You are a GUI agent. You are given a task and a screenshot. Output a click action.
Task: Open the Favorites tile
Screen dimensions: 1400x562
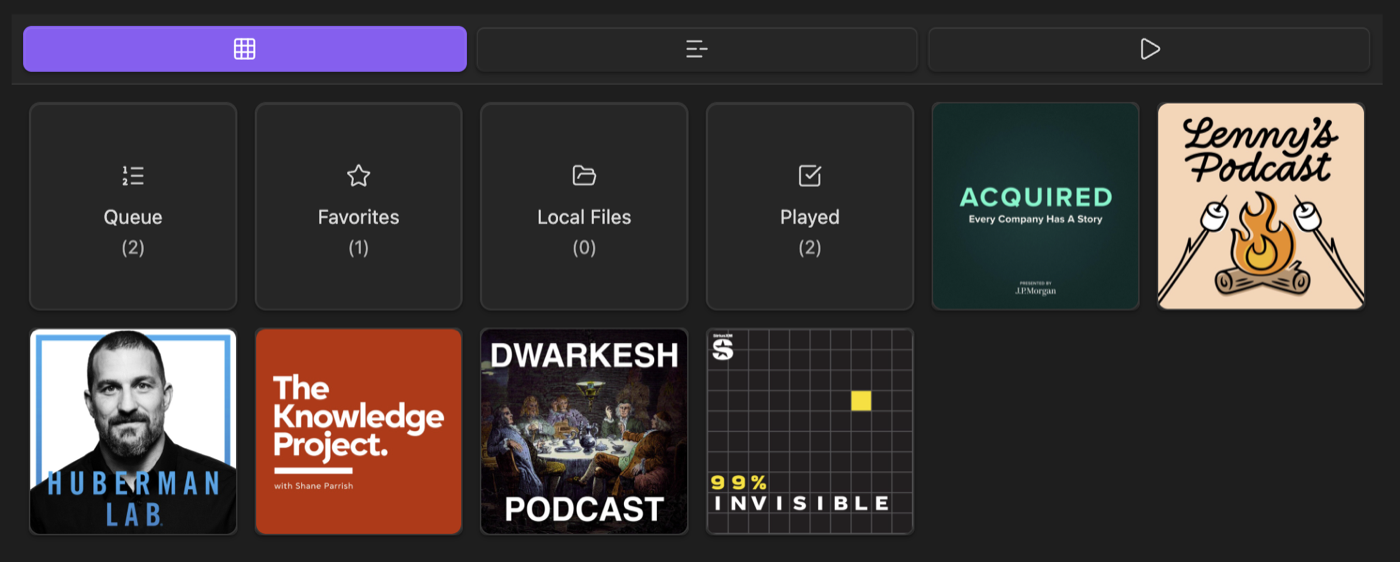[359, 206]
